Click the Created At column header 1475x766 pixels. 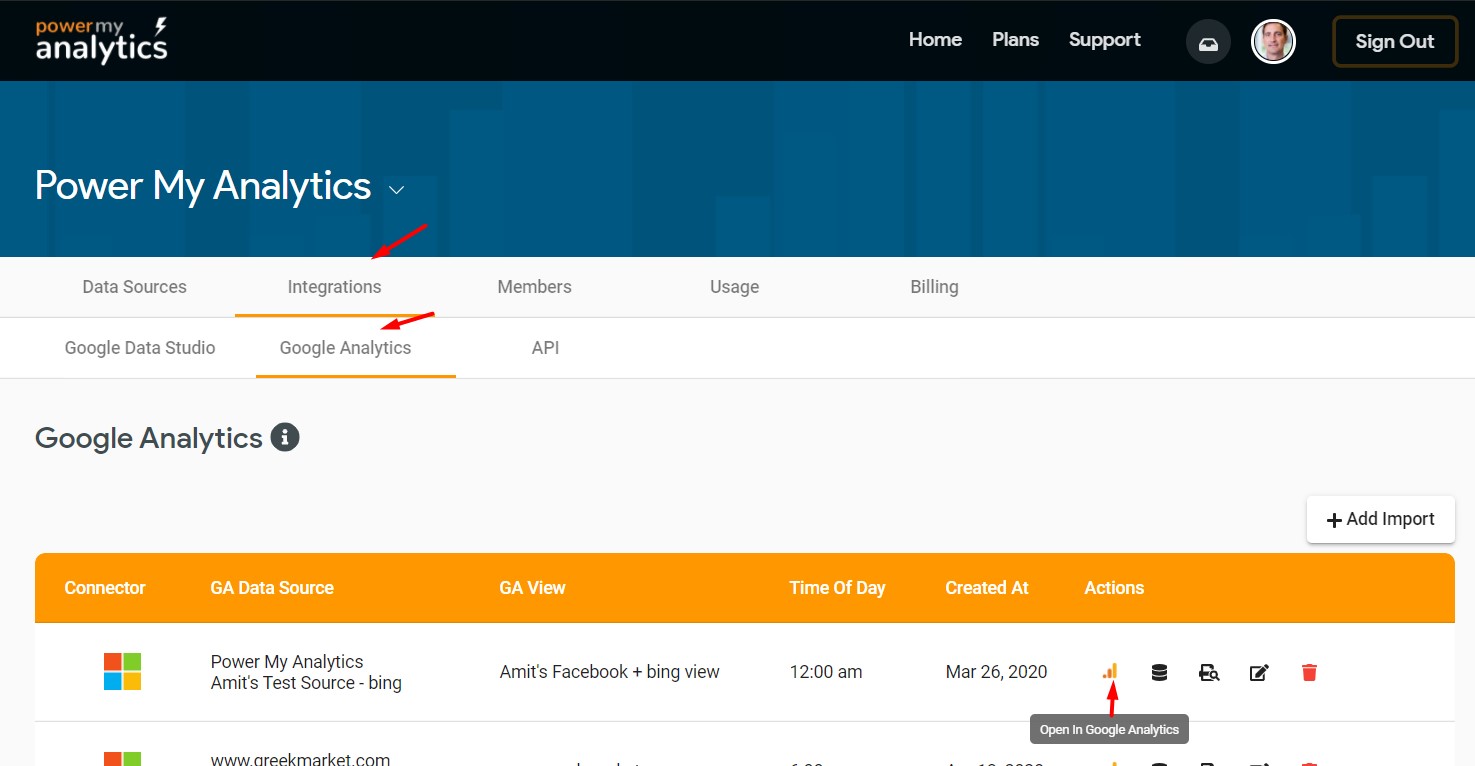[x=987, y=588]
